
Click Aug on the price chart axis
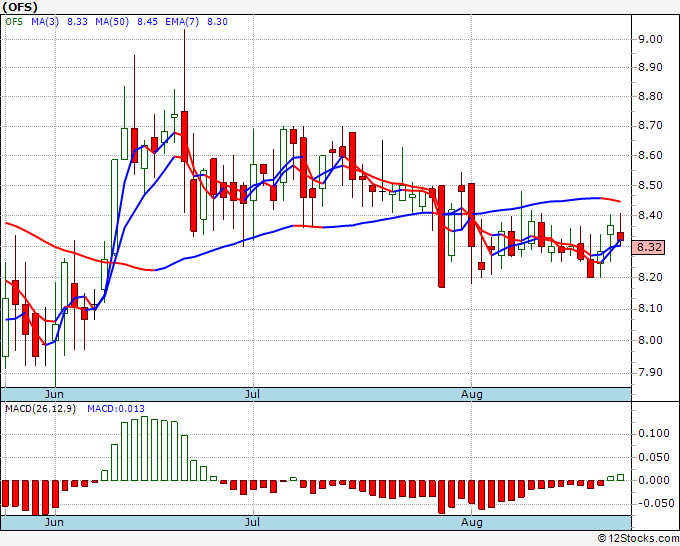(472, 394)
